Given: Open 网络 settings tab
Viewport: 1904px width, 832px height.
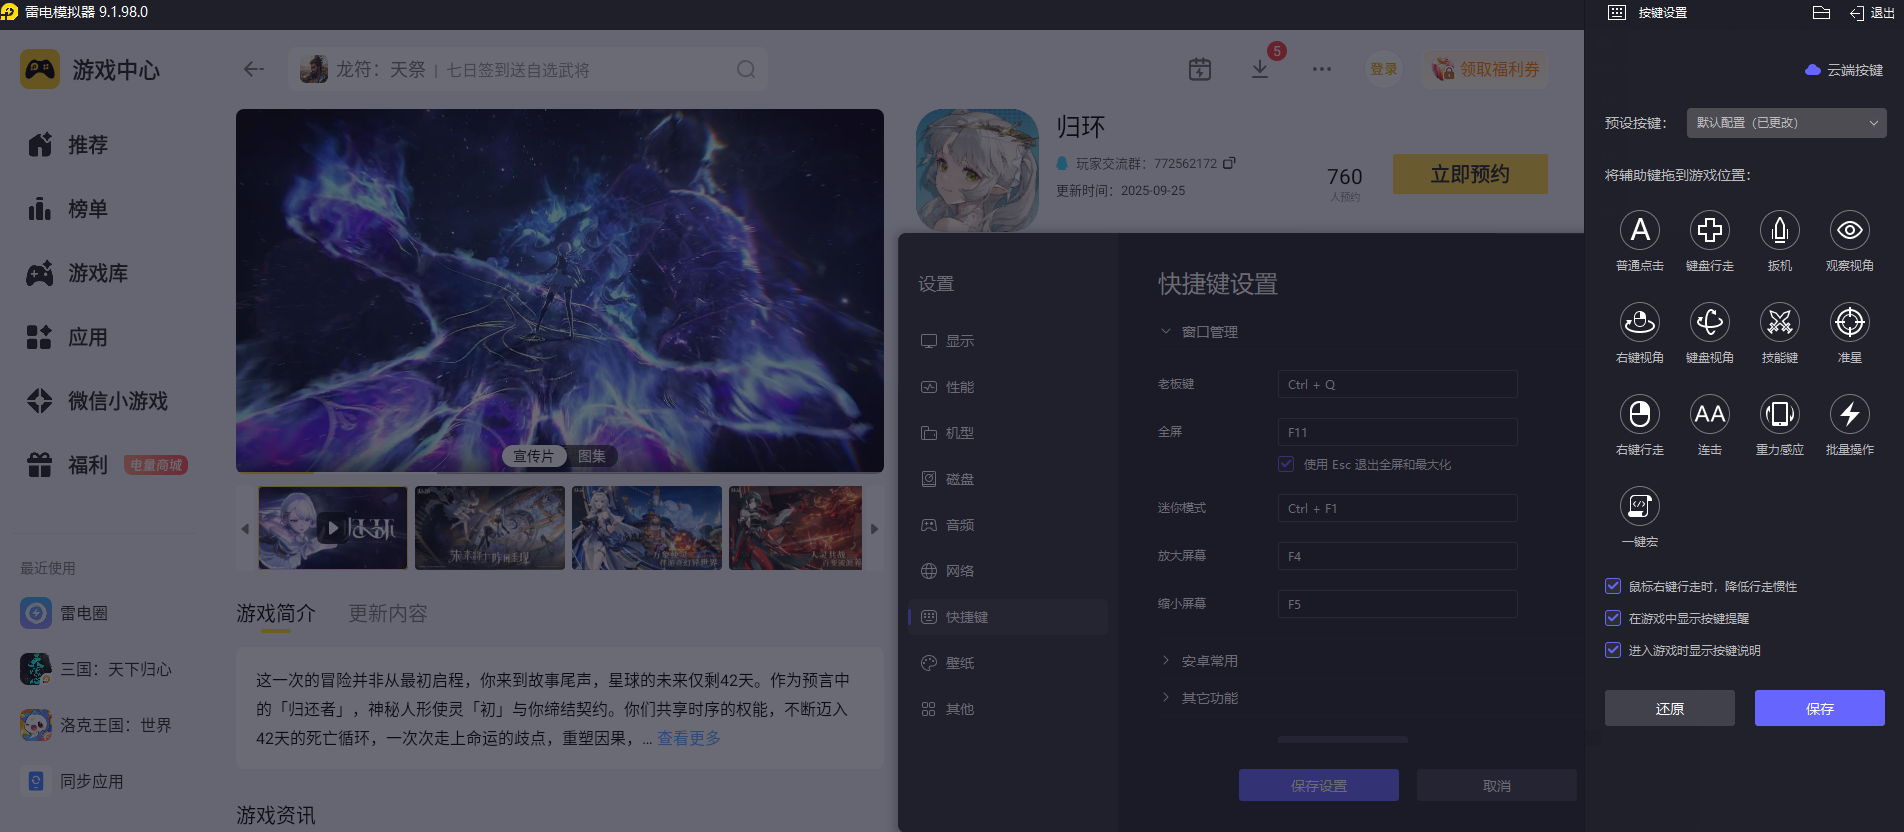Looking at the screenshot, I should click(1008, 571).
